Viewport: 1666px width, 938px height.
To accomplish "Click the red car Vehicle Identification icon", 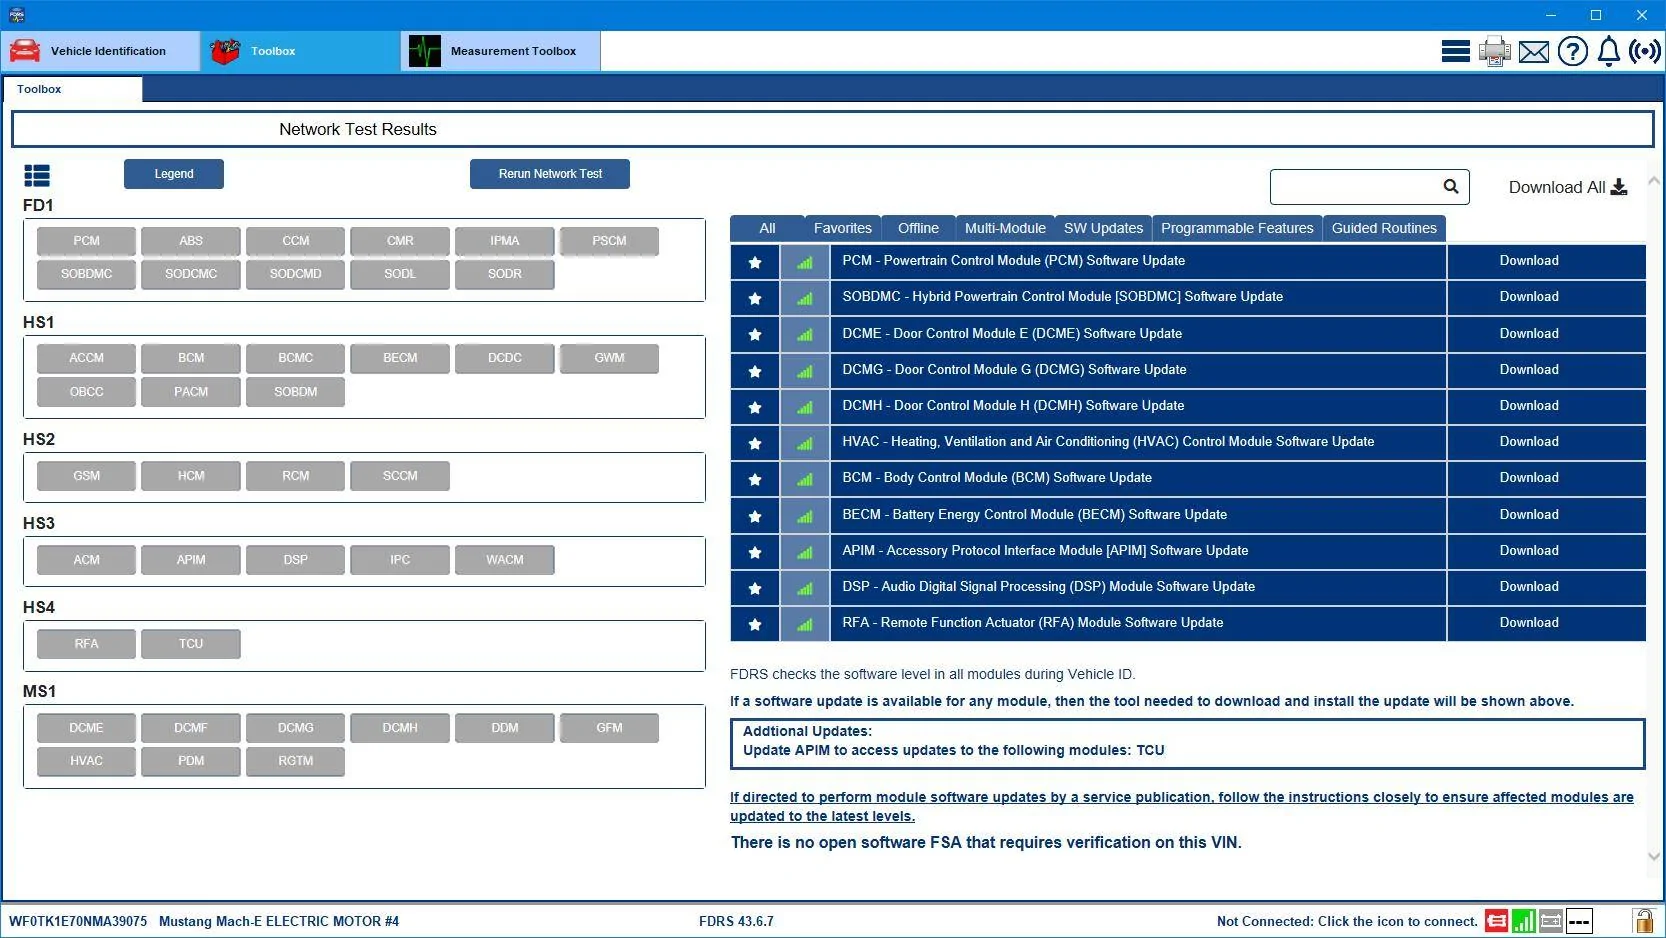I will (x=25, y=51).
